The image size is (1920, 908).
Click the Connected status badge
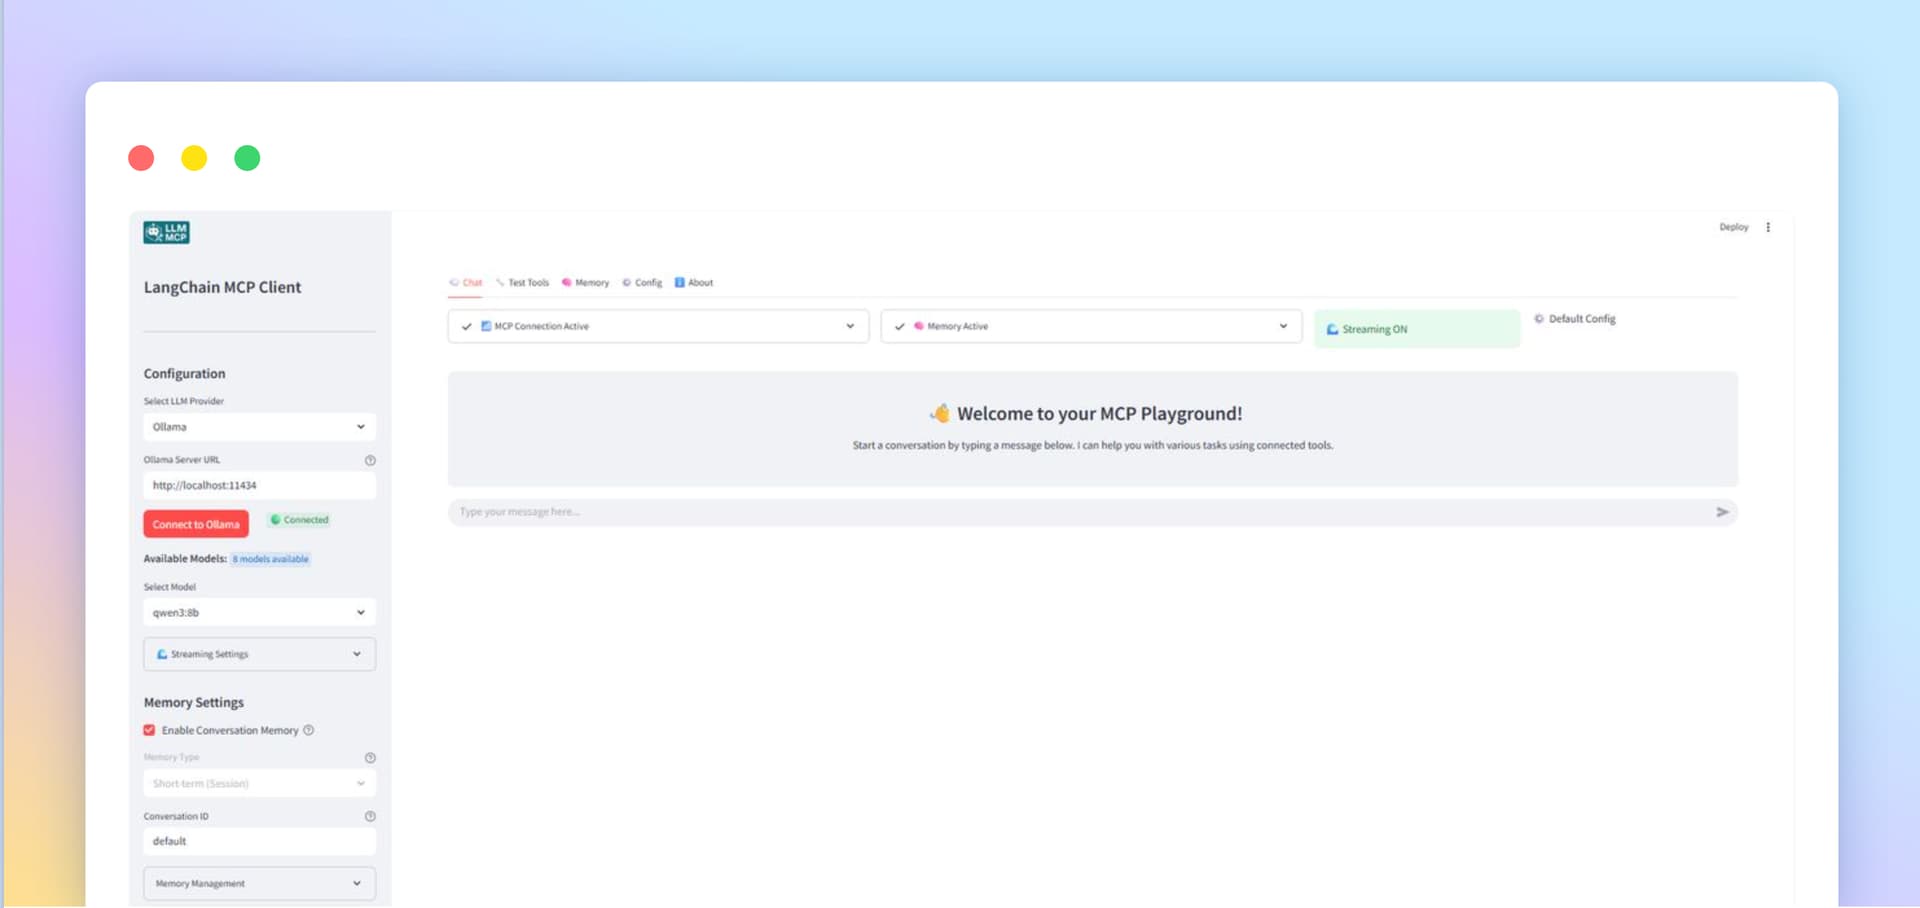point(298,519)
